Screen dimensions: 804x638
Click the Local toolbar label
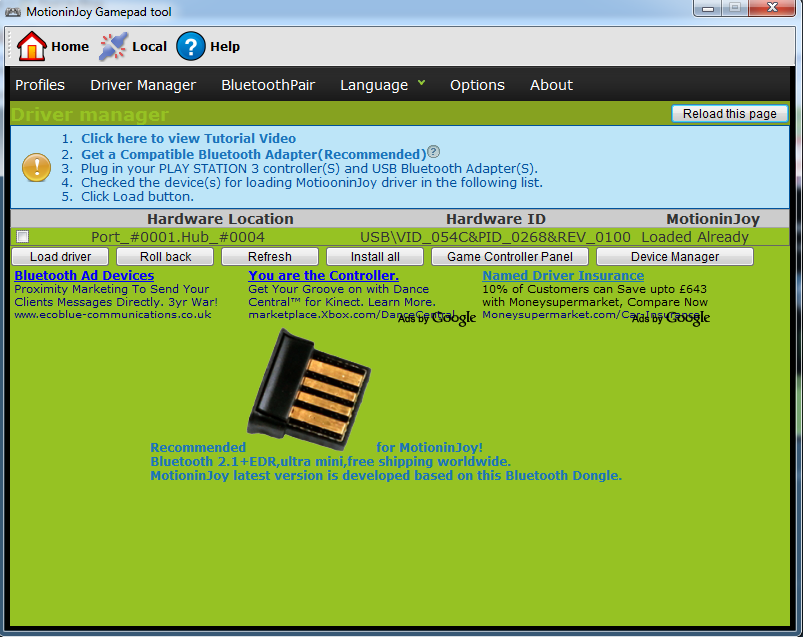click(x=149, y=47)
